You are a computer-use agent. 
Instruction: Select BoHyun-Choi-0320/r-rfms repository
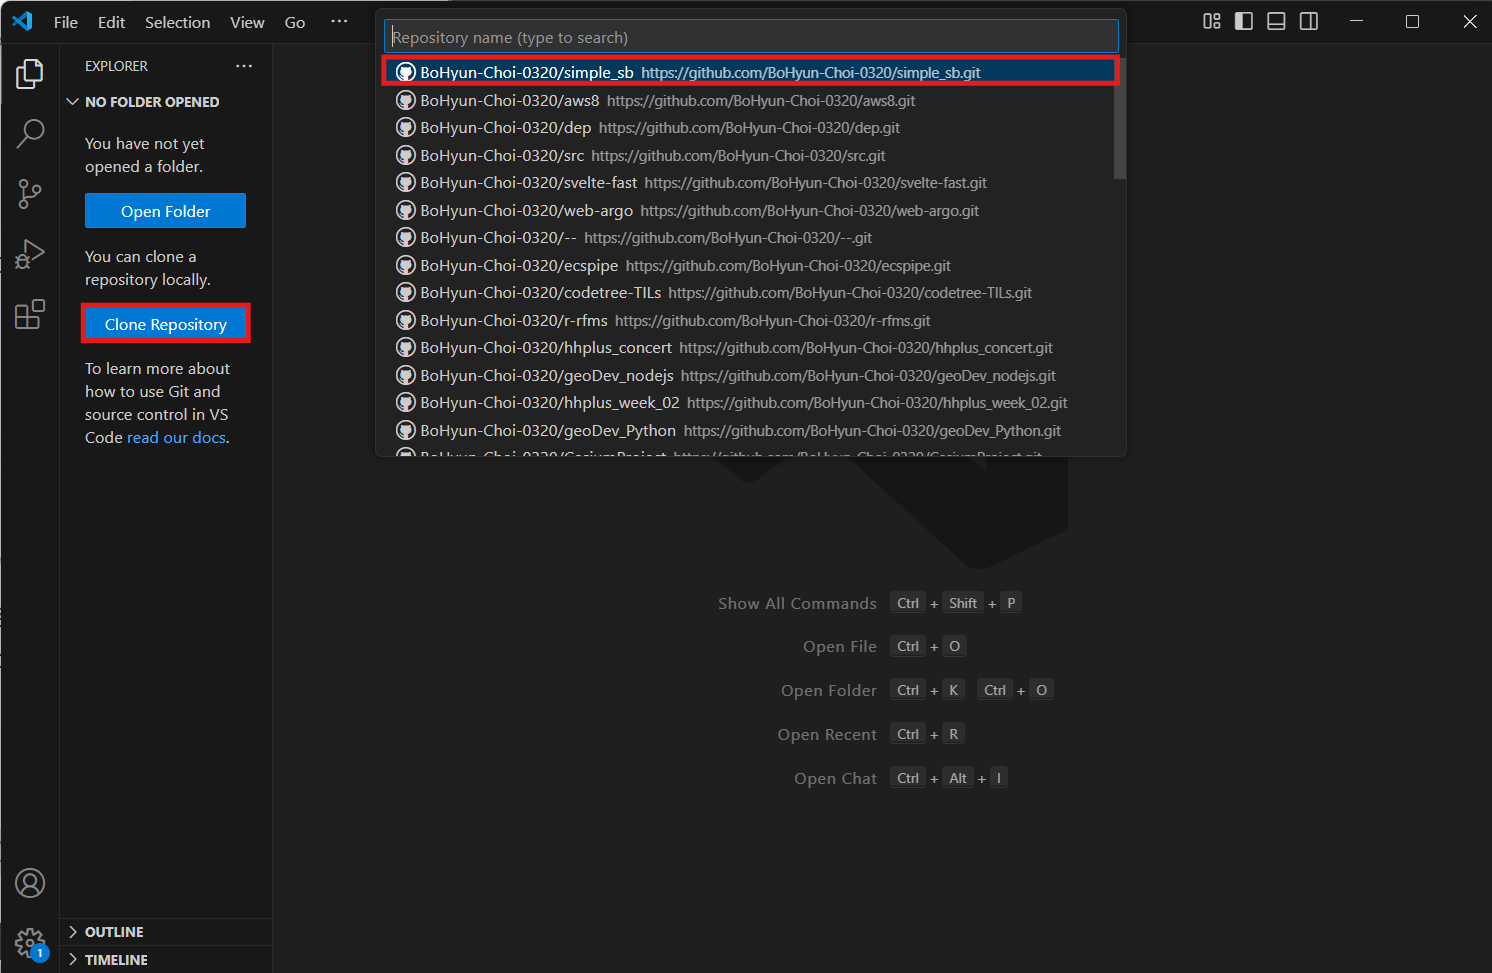(x=749, y=320)
